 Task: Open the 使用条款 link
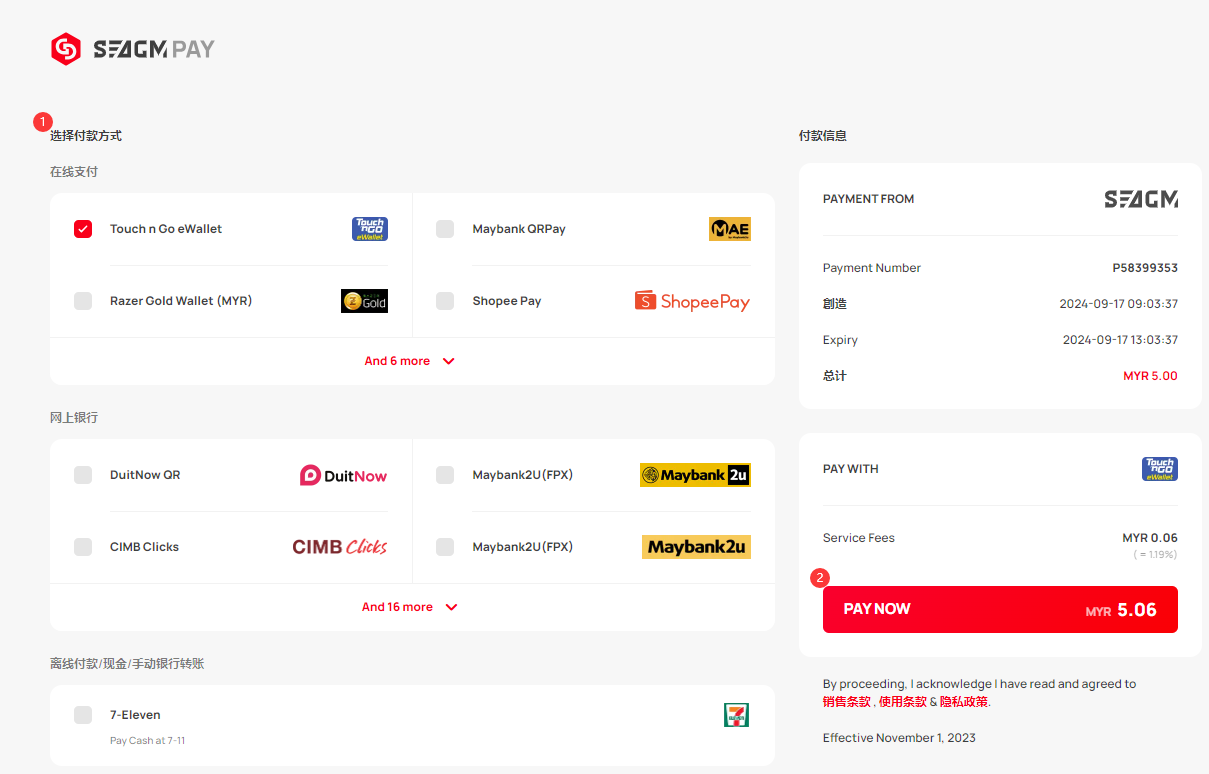click(x=902, y=702)
